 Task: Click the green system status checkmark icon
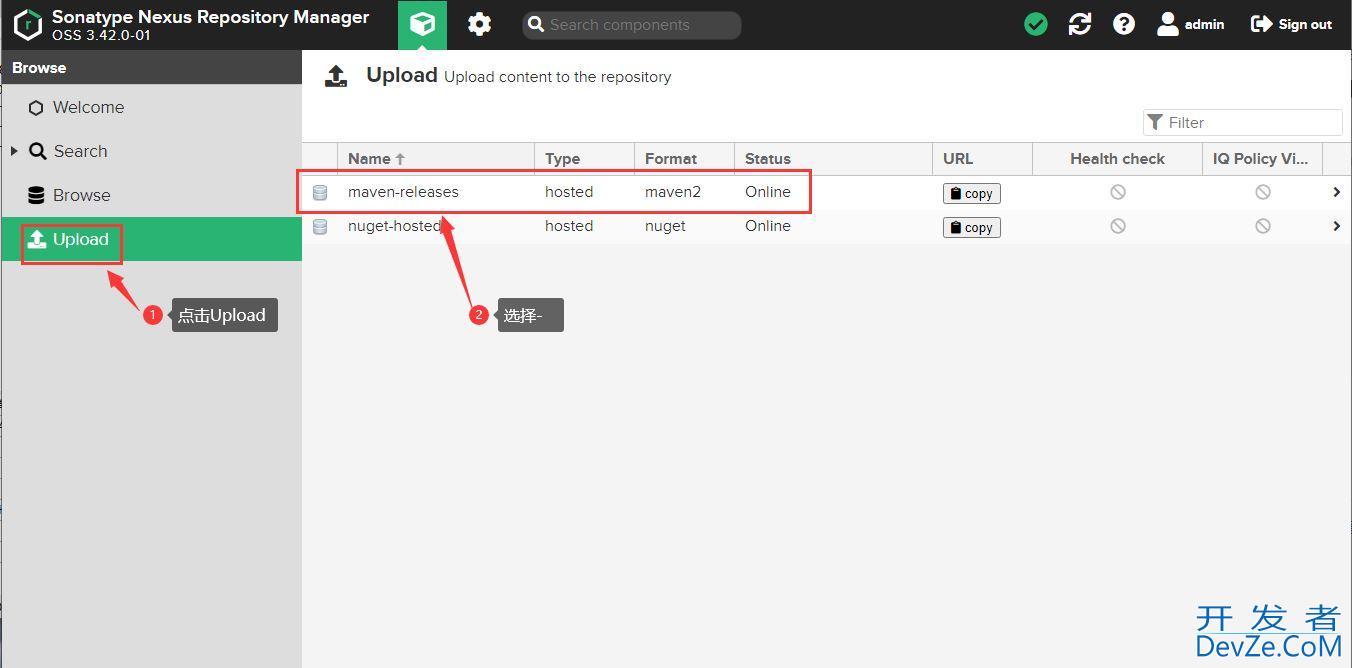(x=1036, y=24)
